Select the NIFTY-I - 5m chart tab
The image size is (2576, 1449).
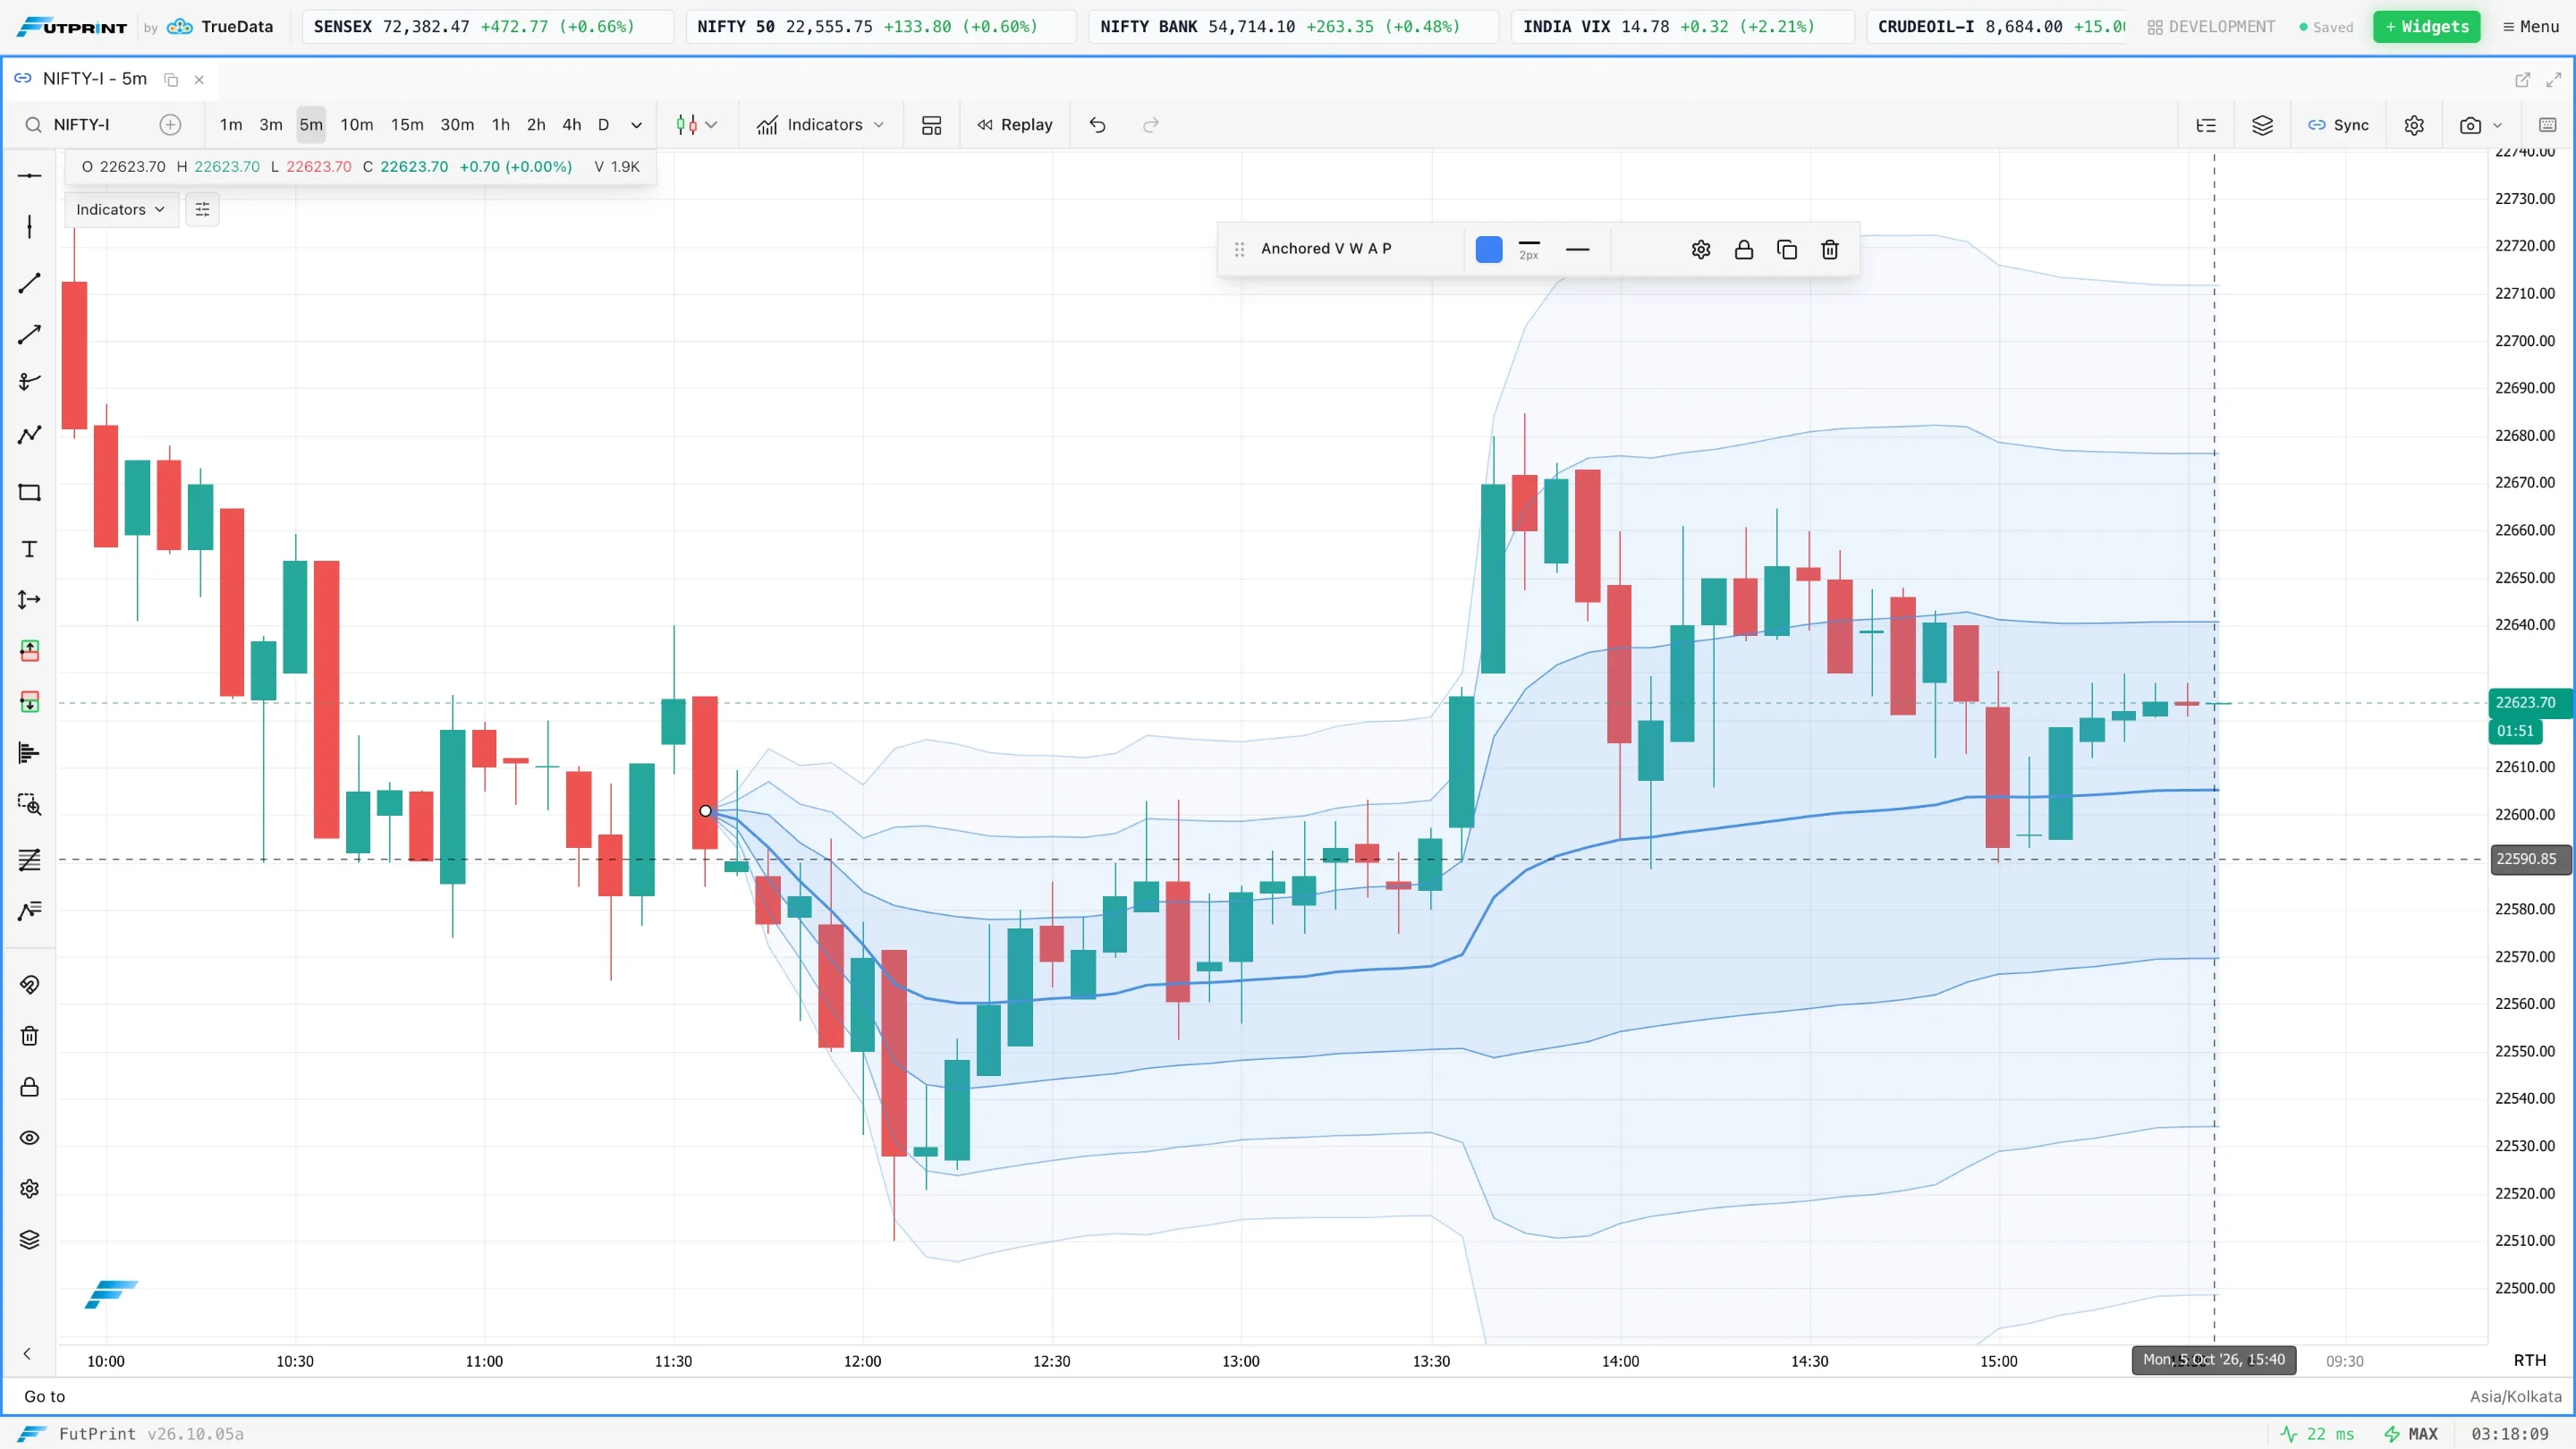coord(95,79)
